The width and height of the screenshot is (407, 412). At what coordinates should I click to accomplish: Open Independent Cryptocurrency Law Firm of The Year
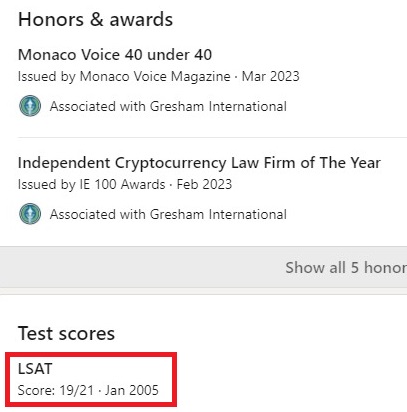coord(199,163)
